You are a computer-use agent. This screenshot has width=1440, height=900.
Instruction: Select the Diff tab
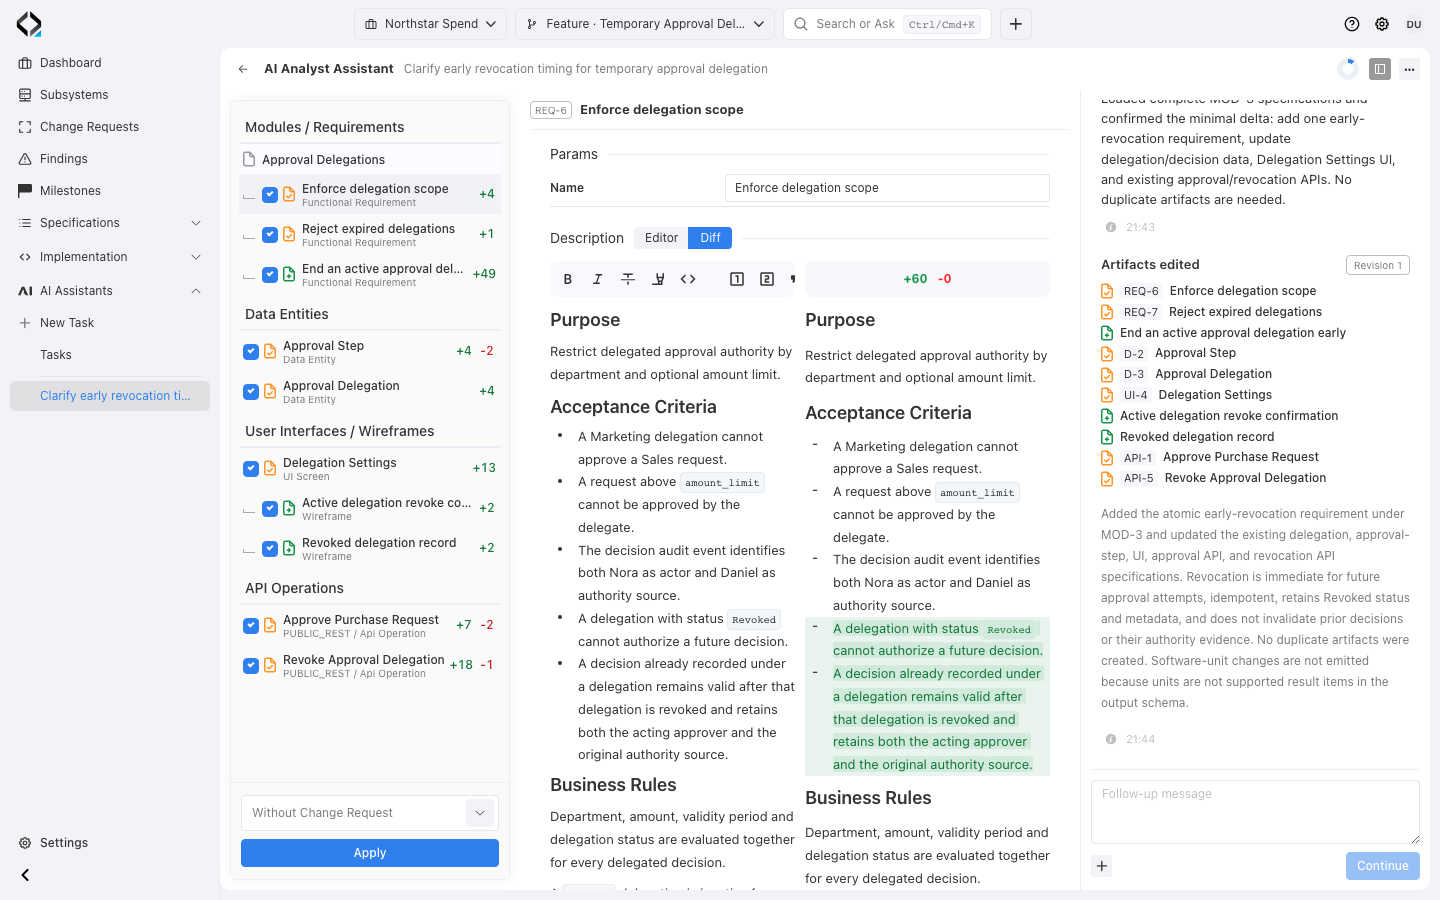[710, 238]
